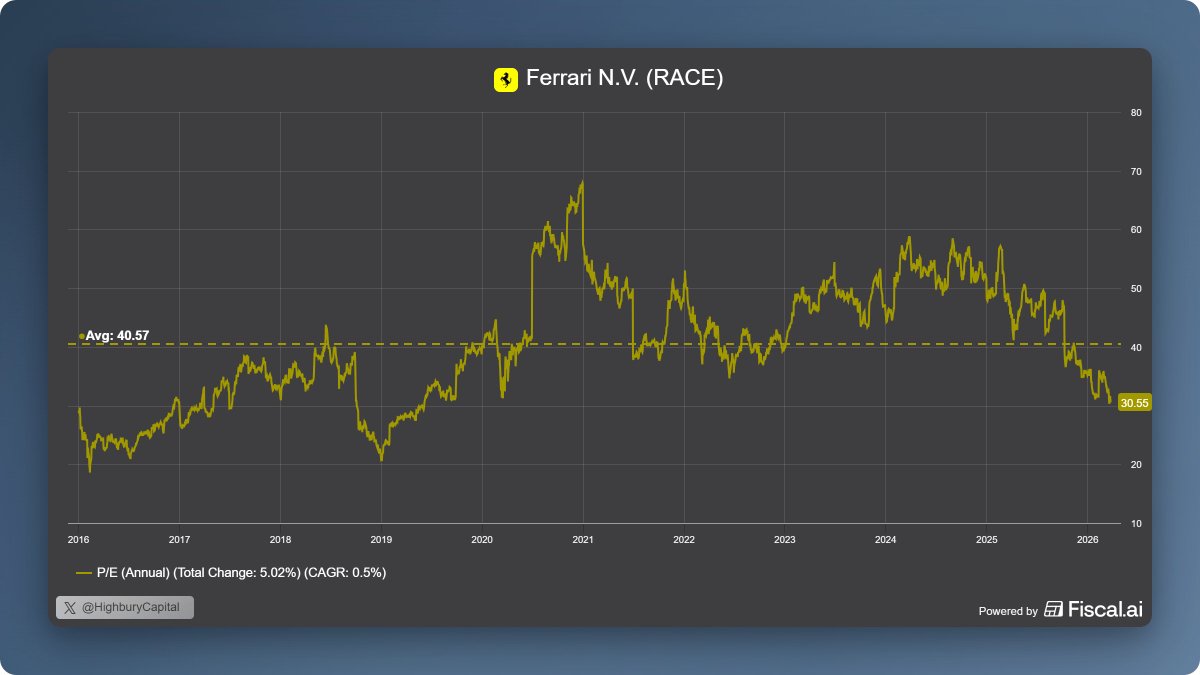Click the 40 y-axis label
The height and width of the screenshot is (675, 1200).
click(x=1136, y=347)
